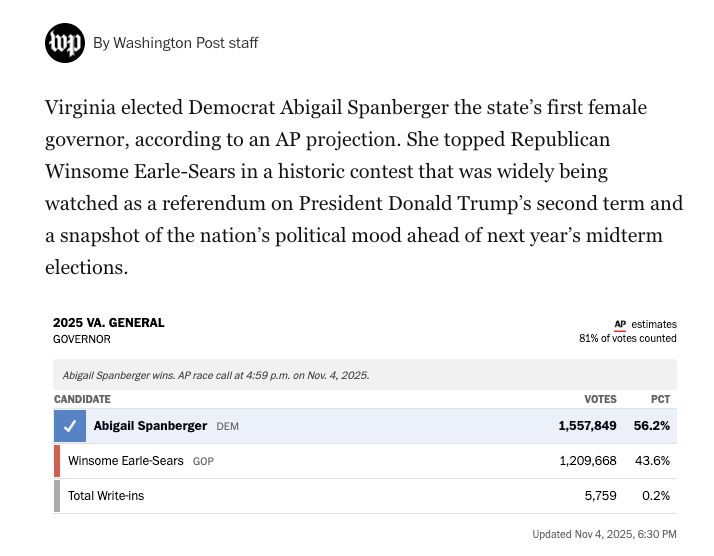Click the AP race call notice banner
Viewport: 714px width, 556px height.
pyautogui.click(x=365, y=375)
